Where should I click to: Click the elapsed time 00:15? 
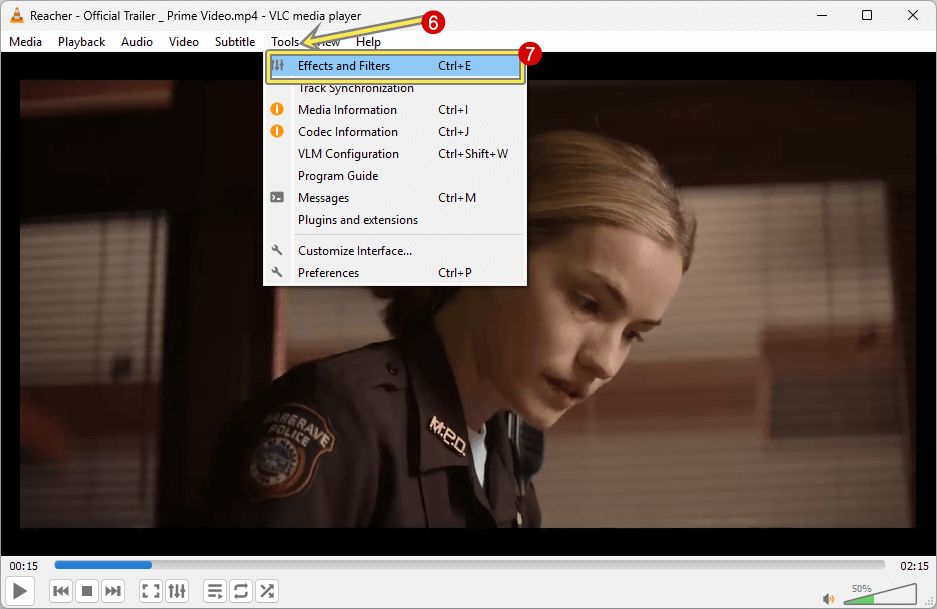pos(23,566)
